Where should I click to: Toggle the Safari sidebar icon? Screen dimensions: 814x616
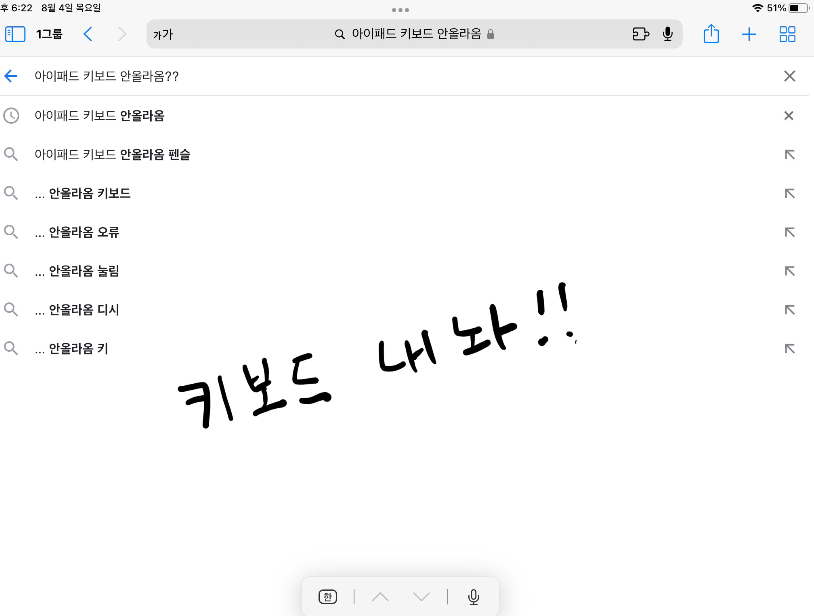[x=15, y=34]
